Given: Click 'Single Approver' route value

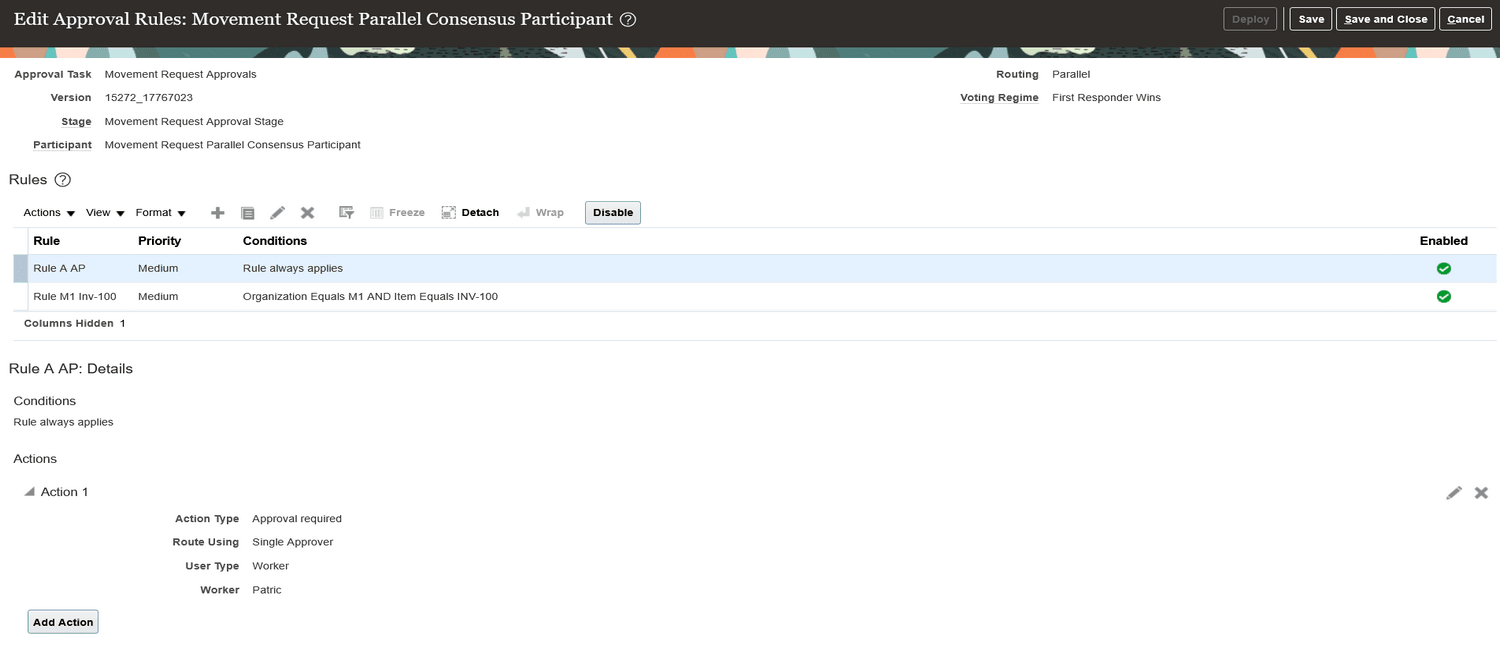Looking at the screenshot, I should pos(293,542).
